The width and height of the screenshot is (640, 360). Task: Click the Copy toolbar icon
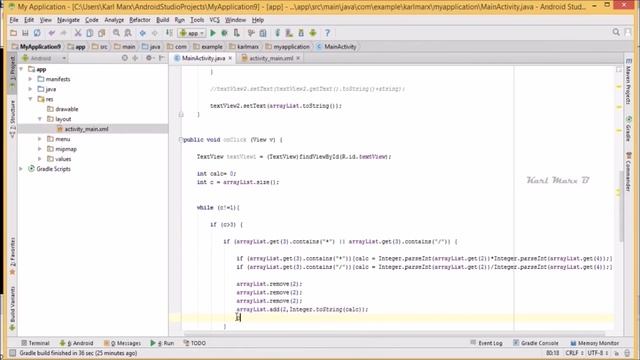pos(90,33)
